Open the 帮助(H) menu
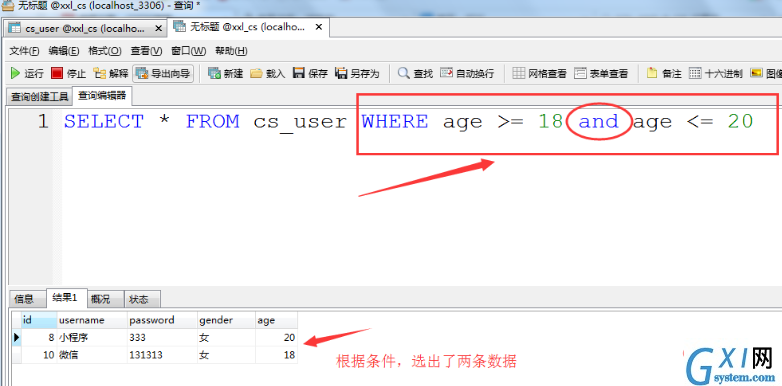Viewport: 782px width, 386px height. 231,51
